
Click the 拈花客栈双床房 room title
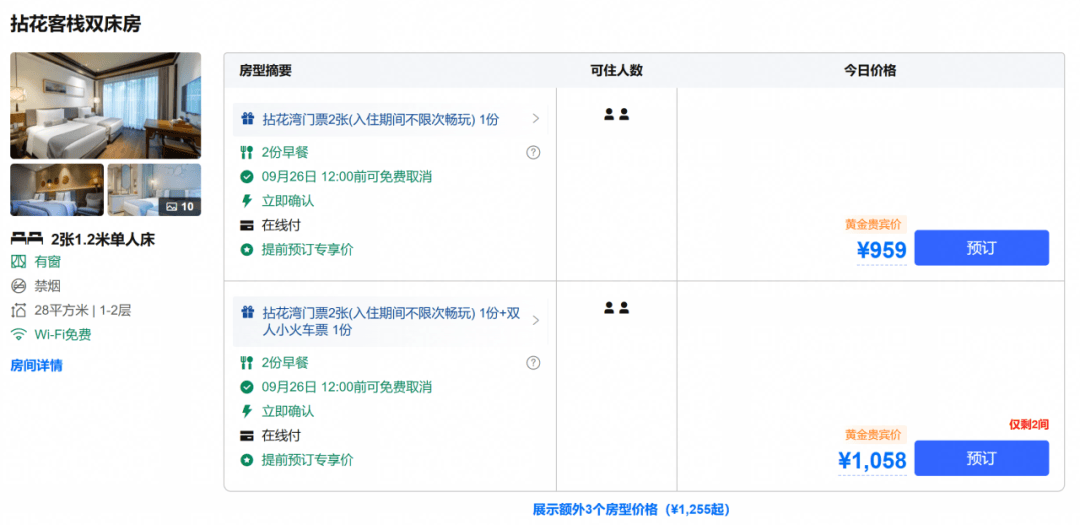[76, 24]
